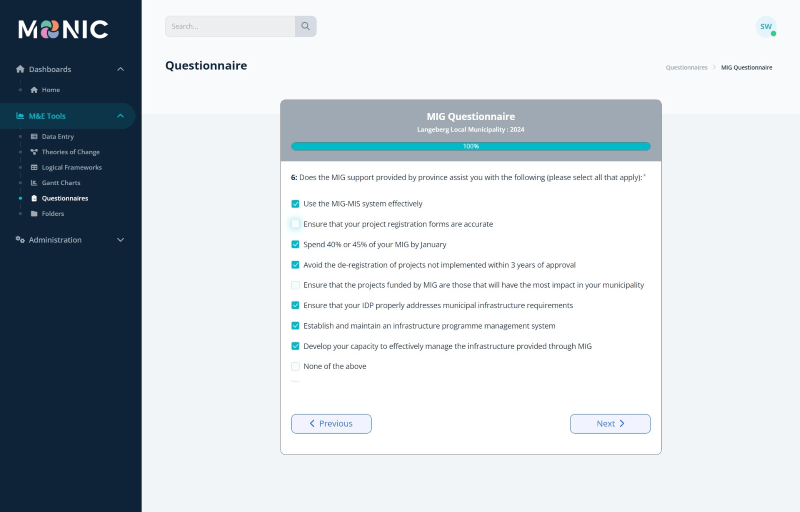Open the SW user avatar
Viewport: 800px width, 512px height.
766,27
